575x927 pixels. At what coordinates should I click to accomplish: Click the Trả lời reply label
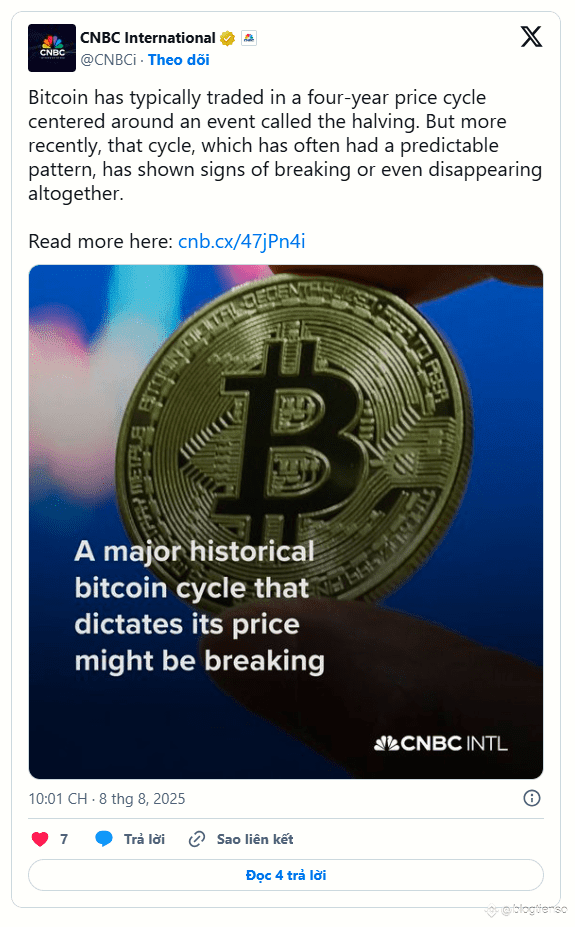(x=144, y=839)
